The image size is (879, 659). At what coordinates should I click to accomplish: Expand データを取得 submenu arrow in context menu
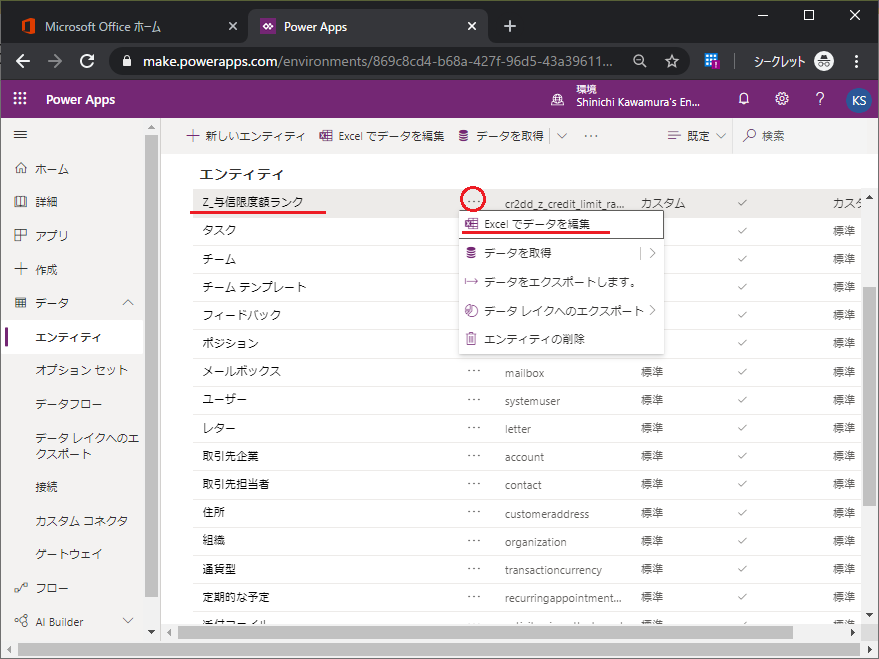point(652,253)
